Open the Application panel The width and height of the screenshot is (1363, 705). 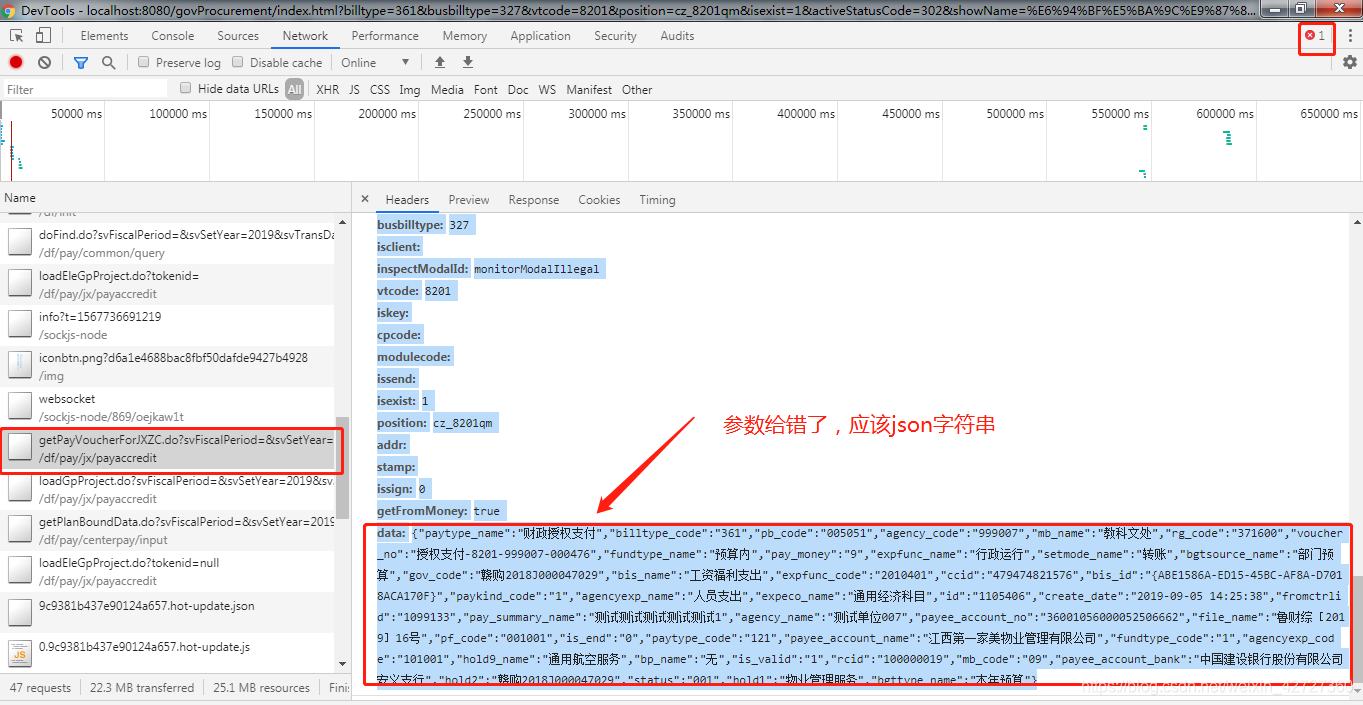tap(540, 36)
